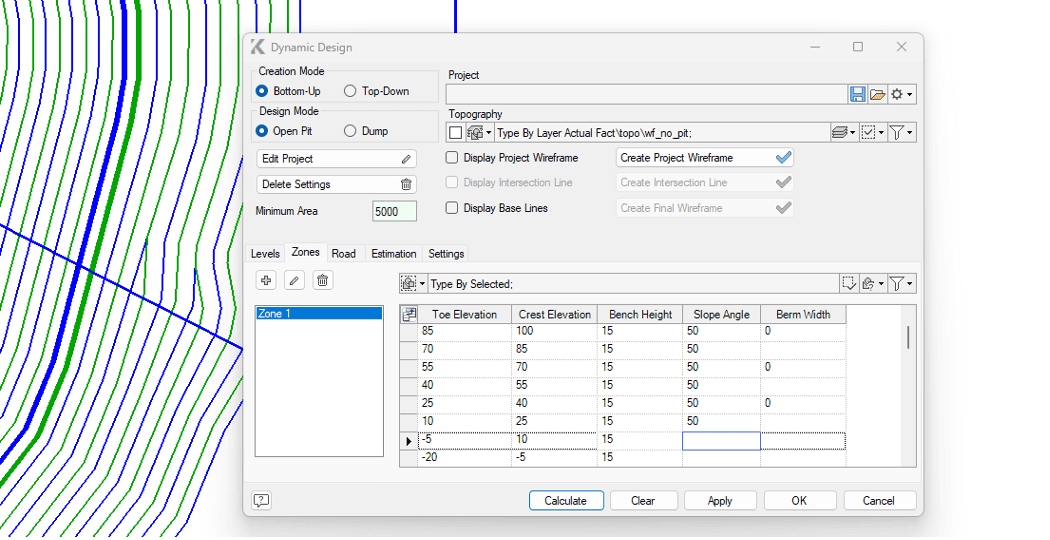Enable Display Project Wireframe checkbox
This screenshot has height=540, width=1050.
452,157
